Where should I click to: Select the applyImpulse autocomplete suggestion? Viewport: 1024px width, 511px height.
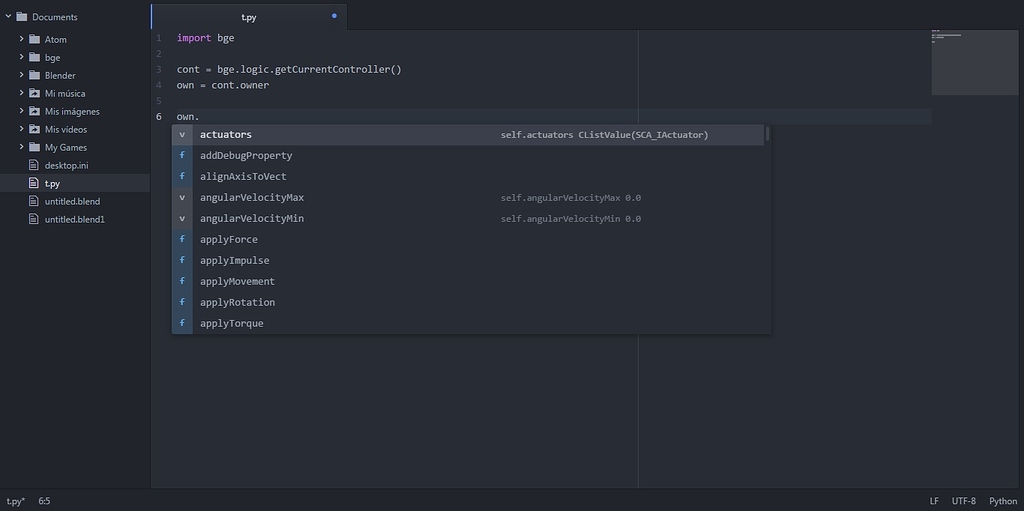pyautogui.click(x=234, y=260)
